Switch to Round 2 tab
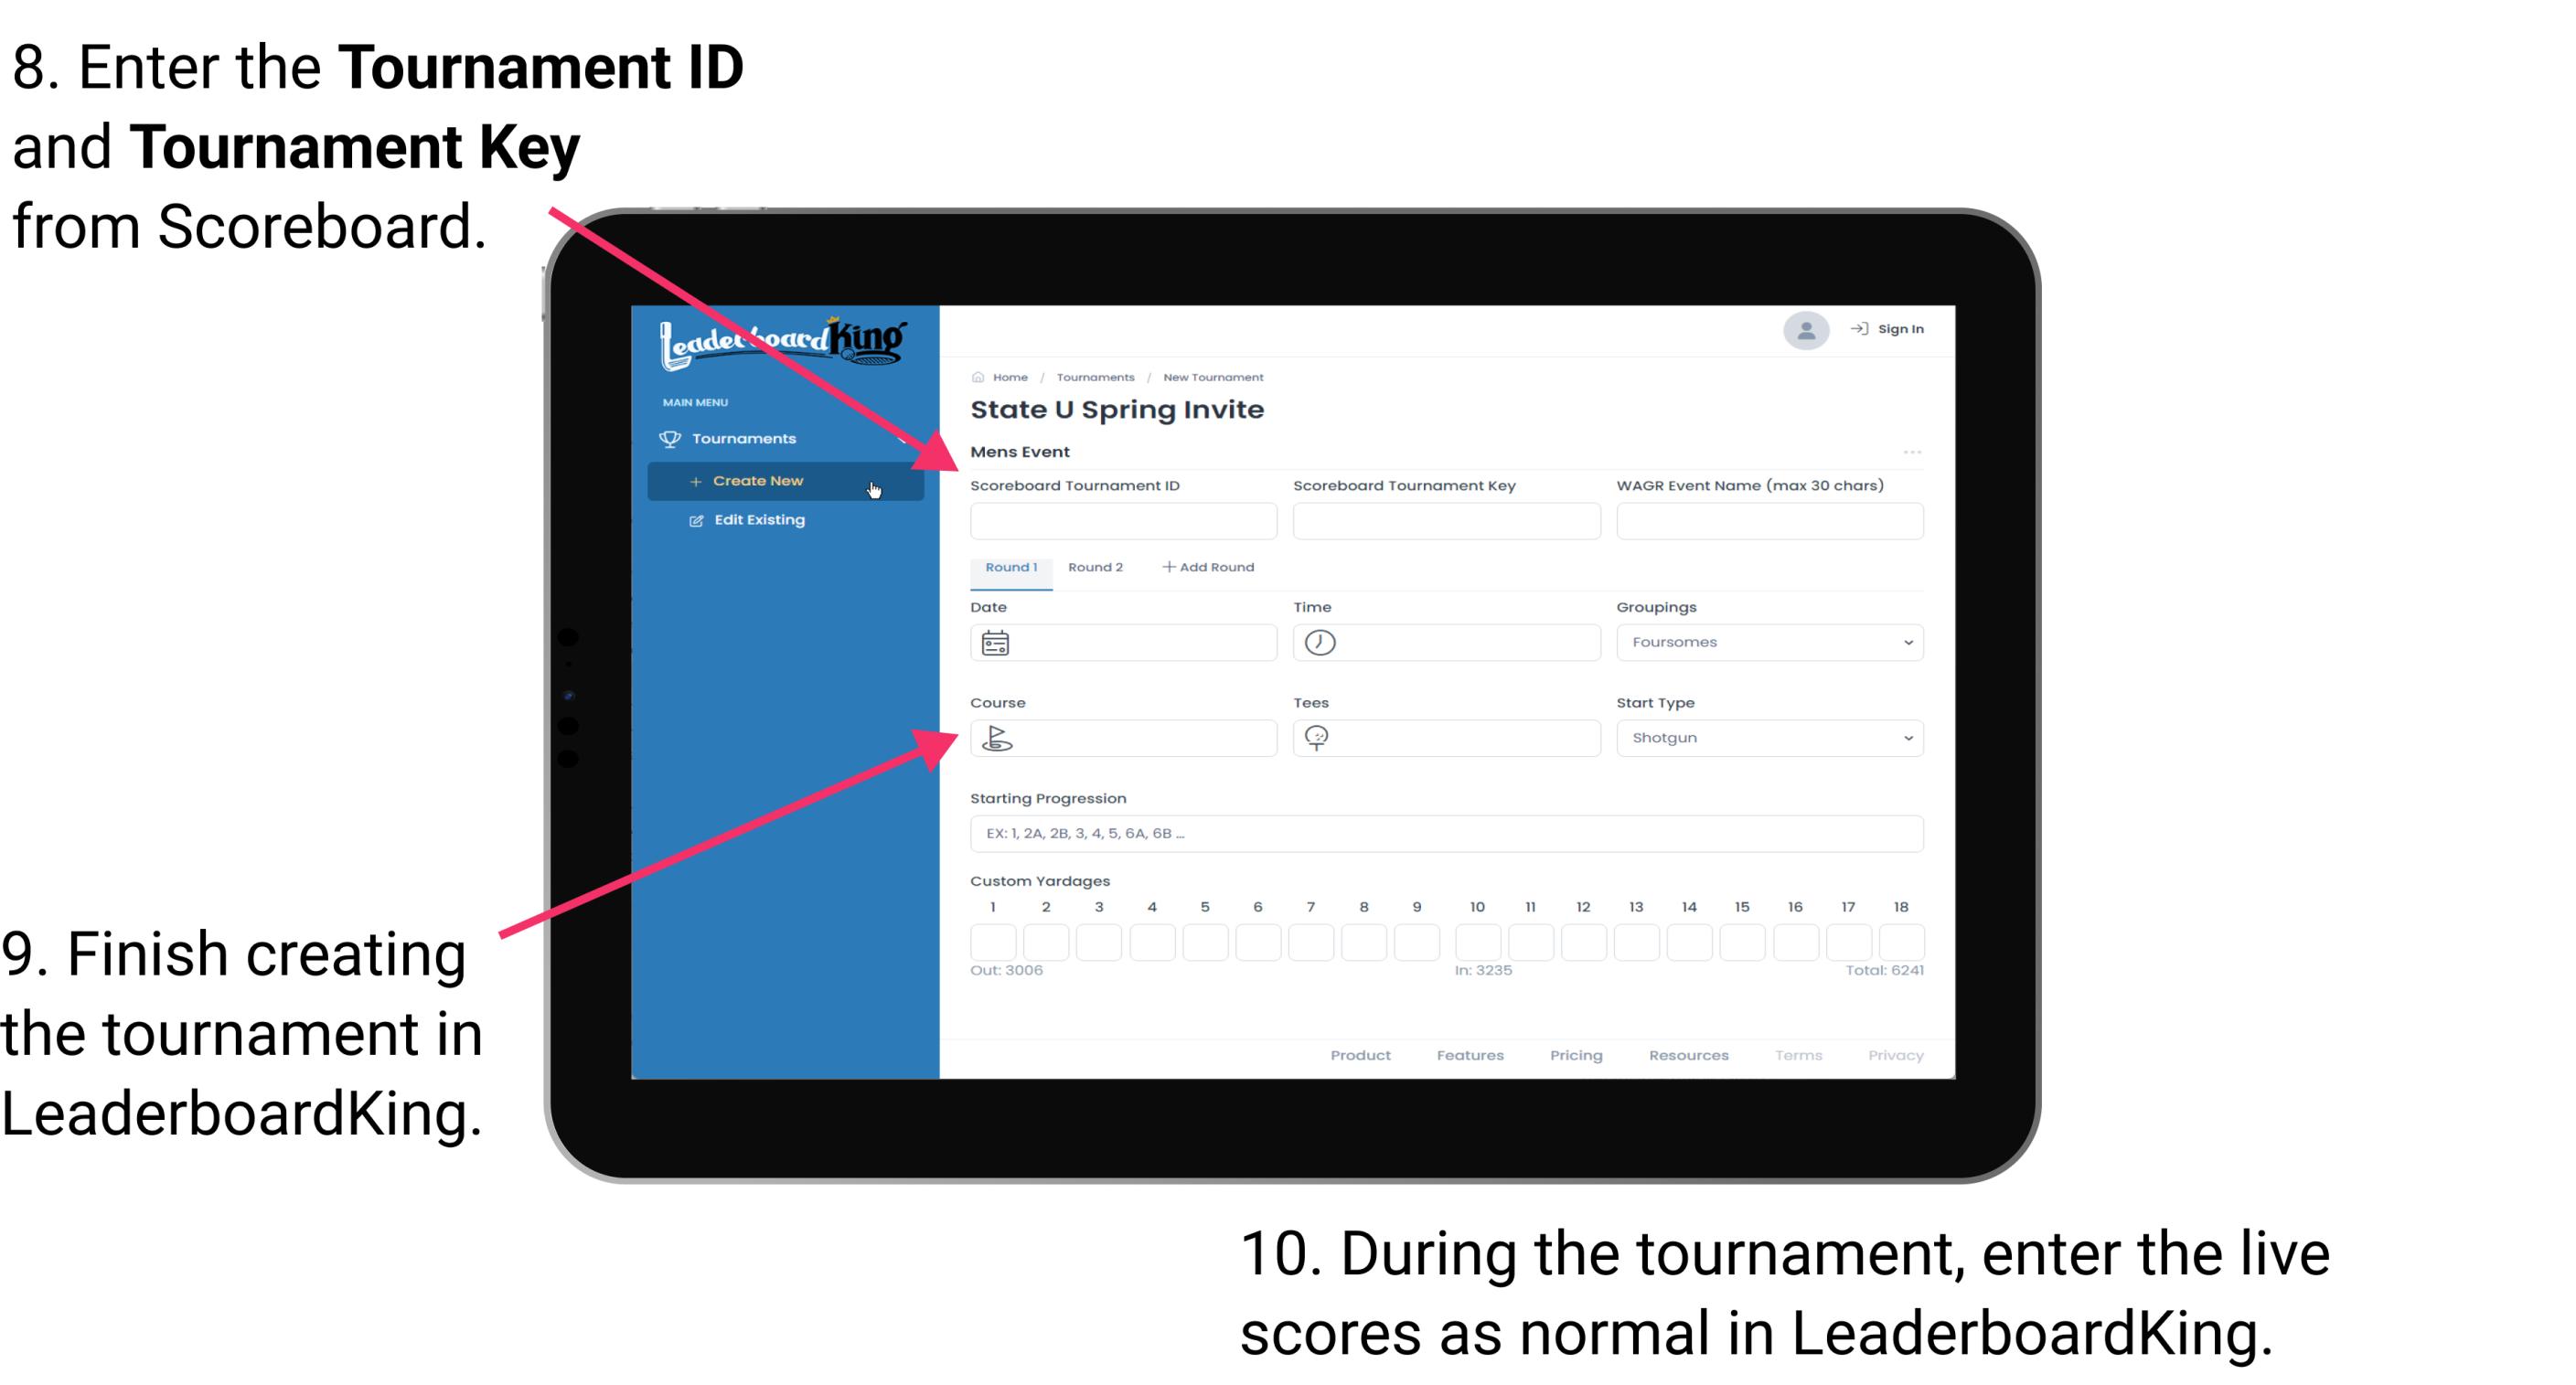This screenshot has height=1385, width=2576. (1092, 566)
